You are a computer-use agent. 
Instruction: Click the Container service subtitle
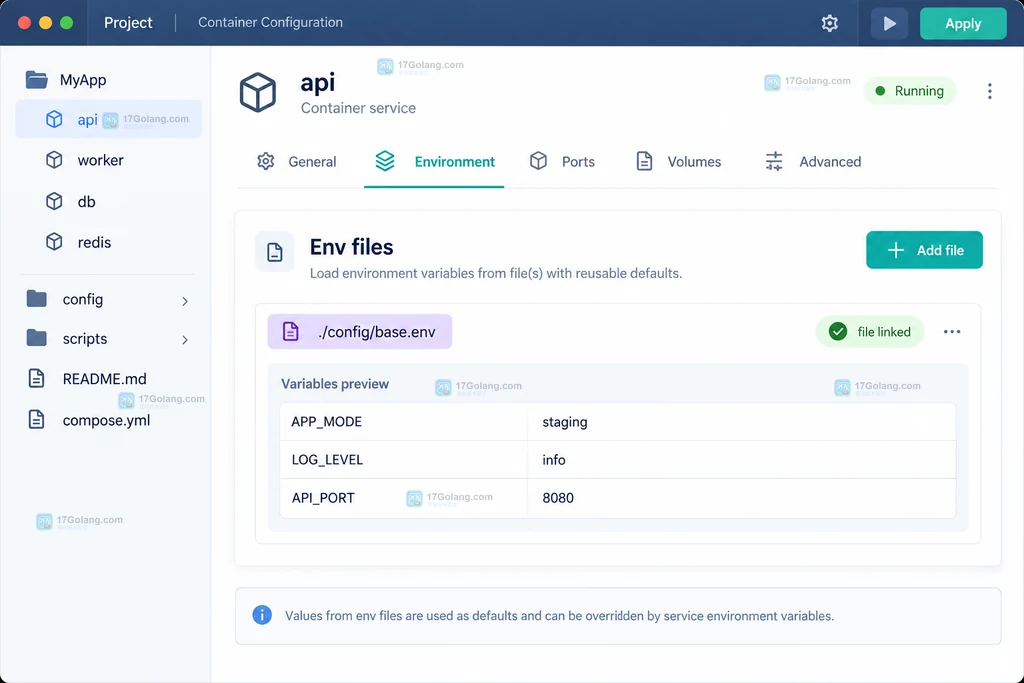coord(358,108)
